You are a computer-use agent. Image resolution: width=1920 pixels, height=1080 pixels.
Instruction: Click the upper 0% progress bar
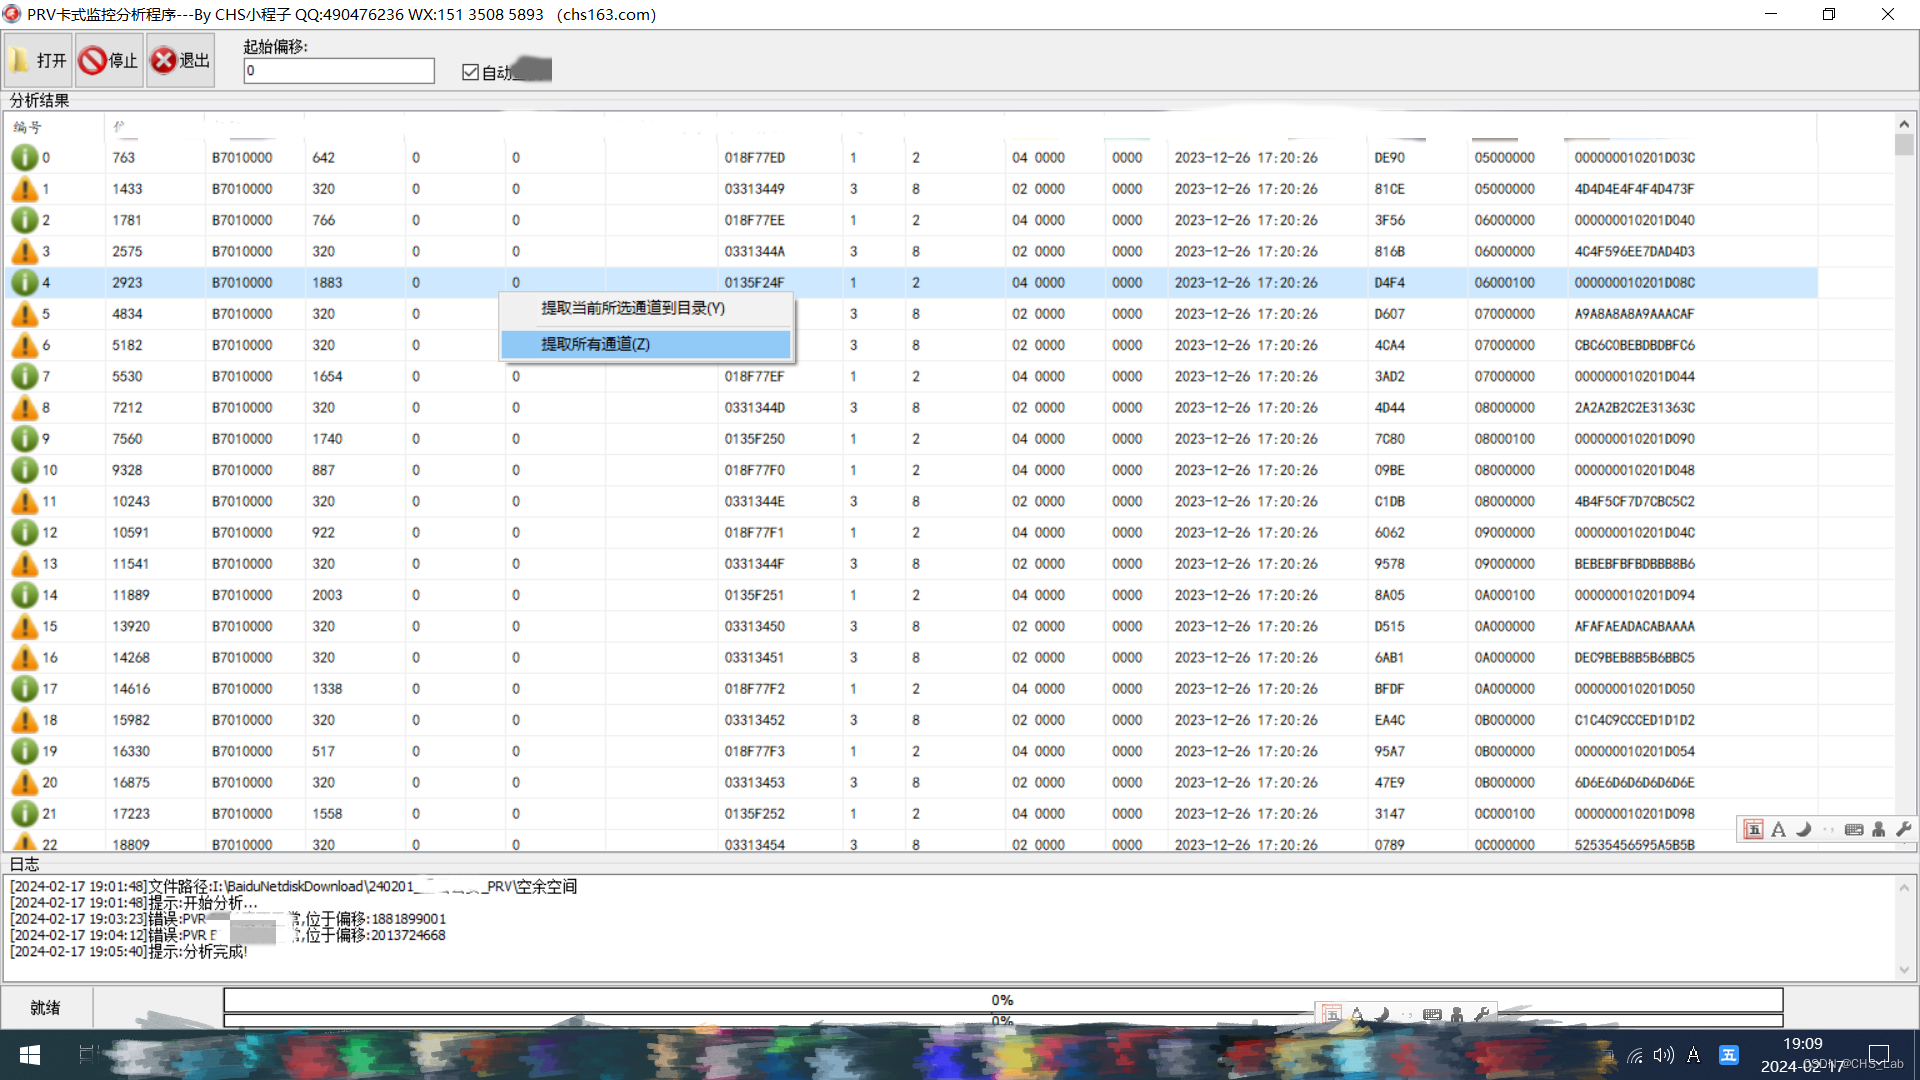coord(1002,999)
